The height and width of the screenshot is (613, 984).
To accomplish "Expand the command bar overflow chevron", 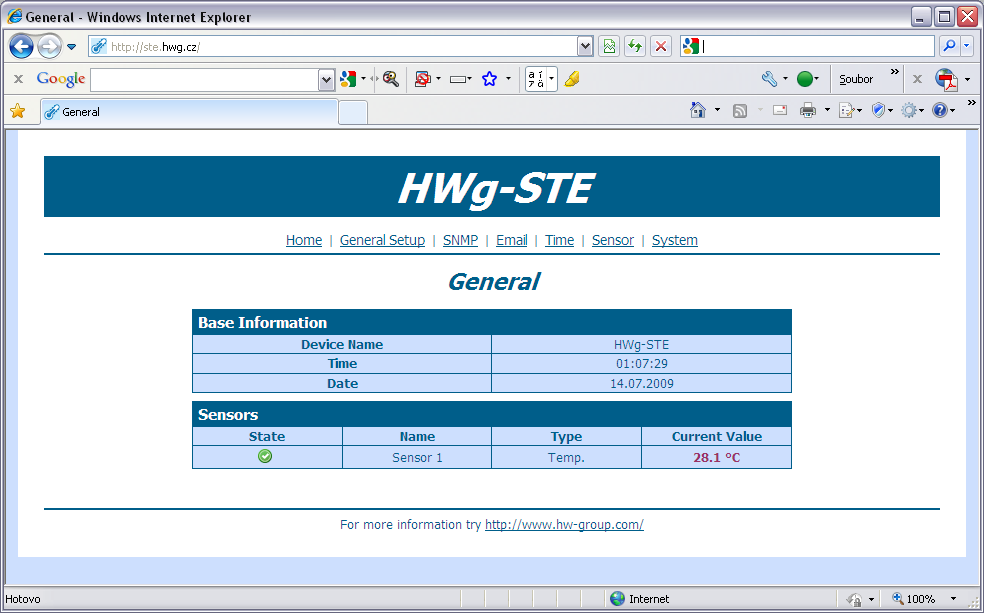I will tap(971, 103).
